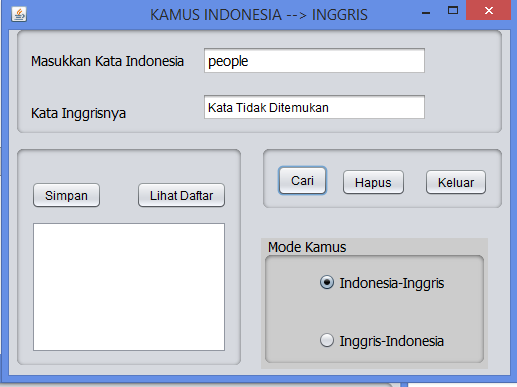Click the 'Kata Tidak Ditemukan' result field
517x387 pixels.
click(314, 107)
